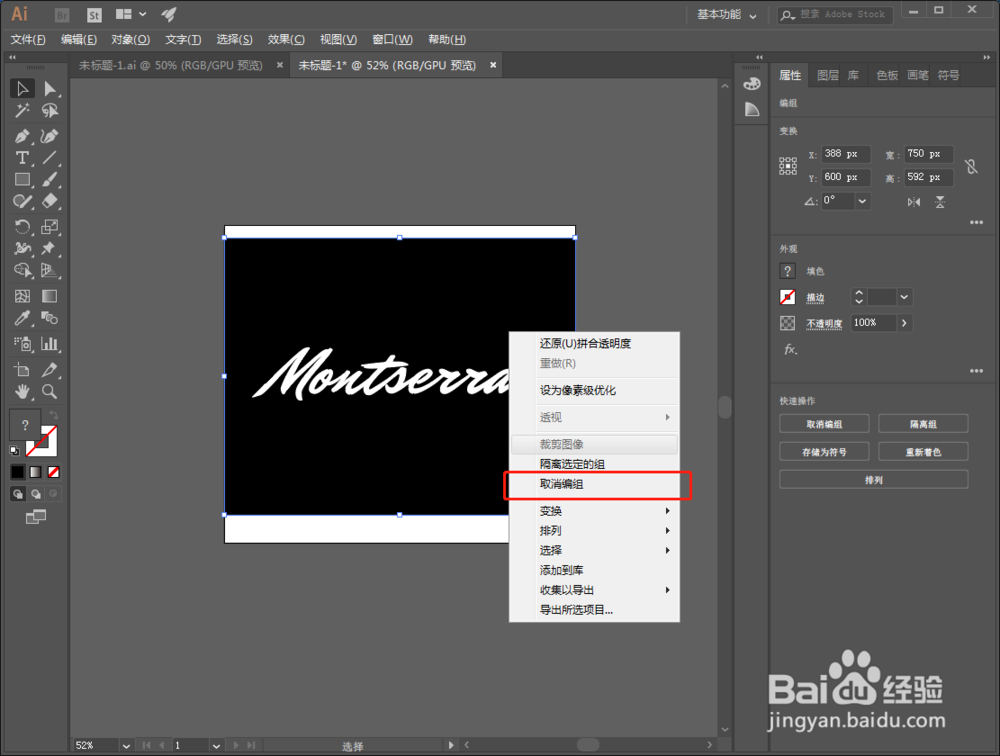Open the rotation angle dropdown
This screenshot has width=1000, height=756.
pyautogui.click(x=862, y=201)
